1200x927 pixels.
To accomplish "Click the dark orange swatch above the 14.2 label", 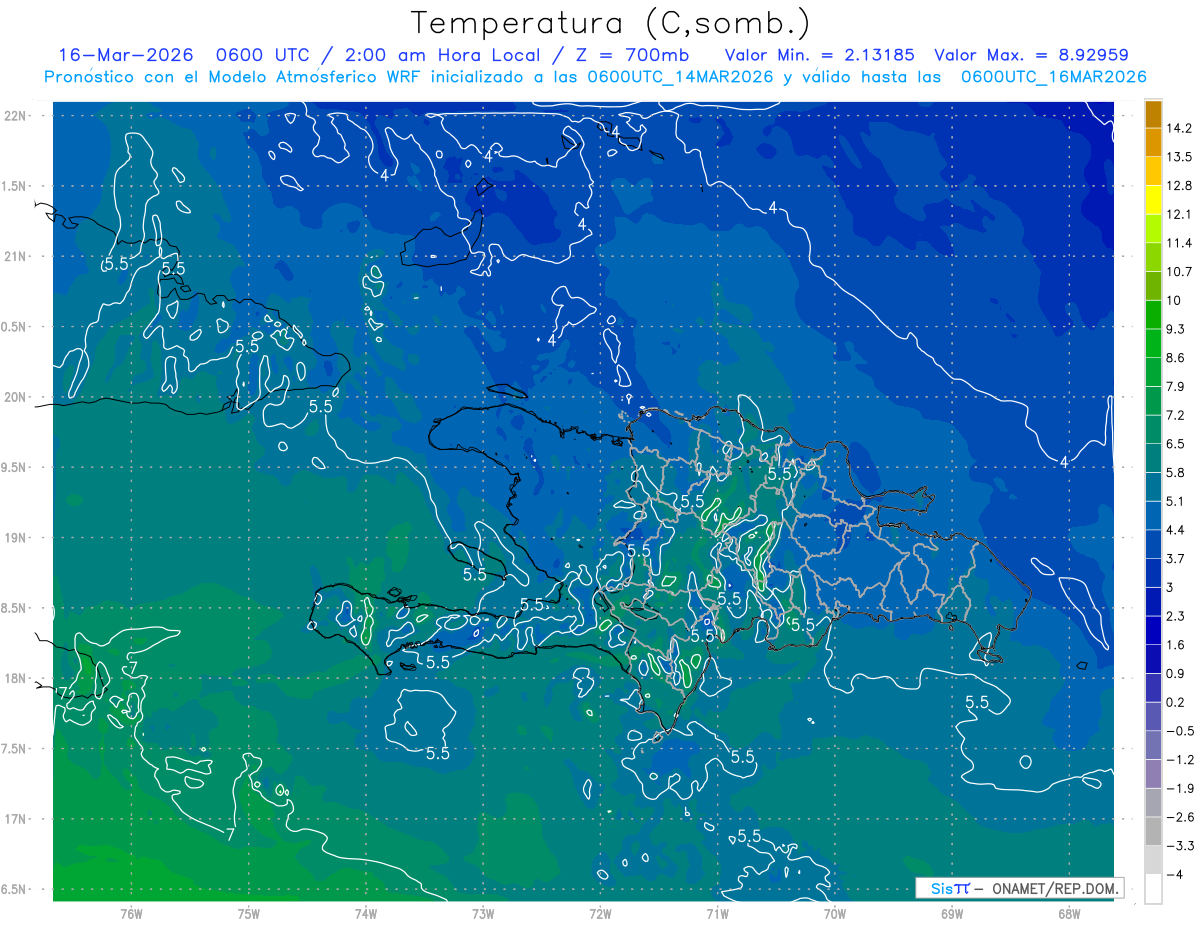I will click(1153, 114).
